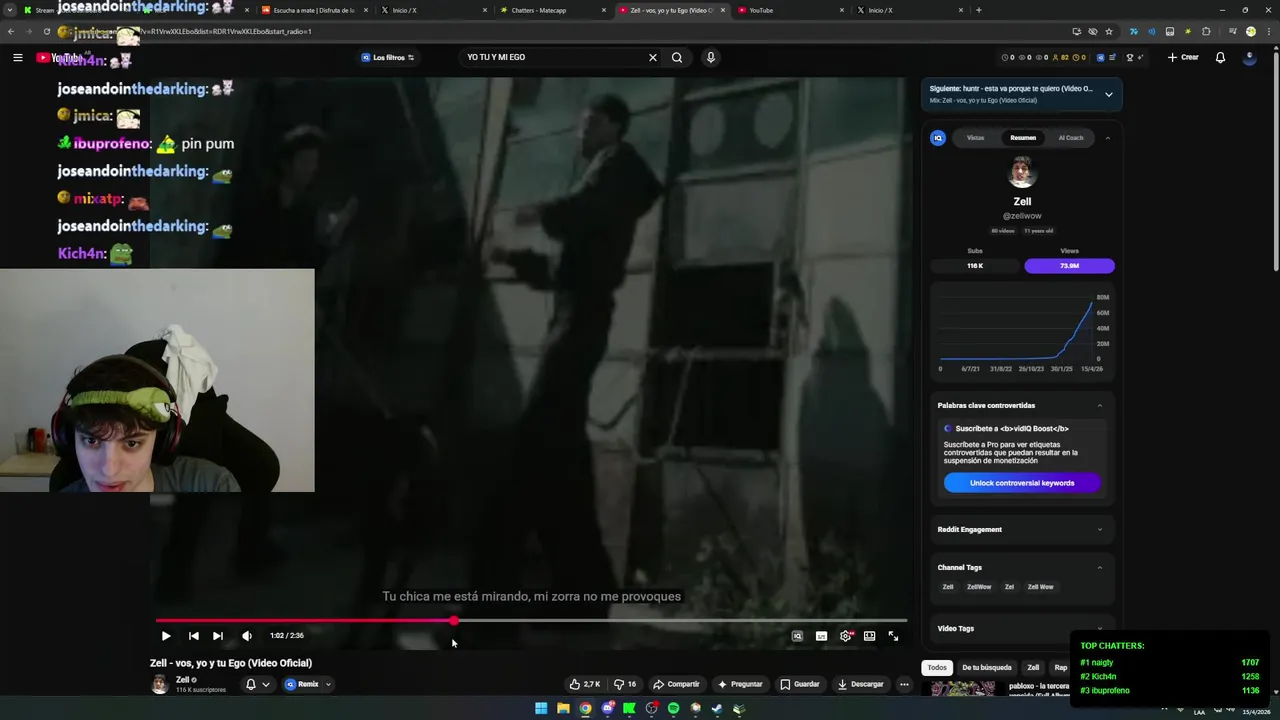
Task: Open Zell channel avatar below video
Action: [x=159, y=684]
